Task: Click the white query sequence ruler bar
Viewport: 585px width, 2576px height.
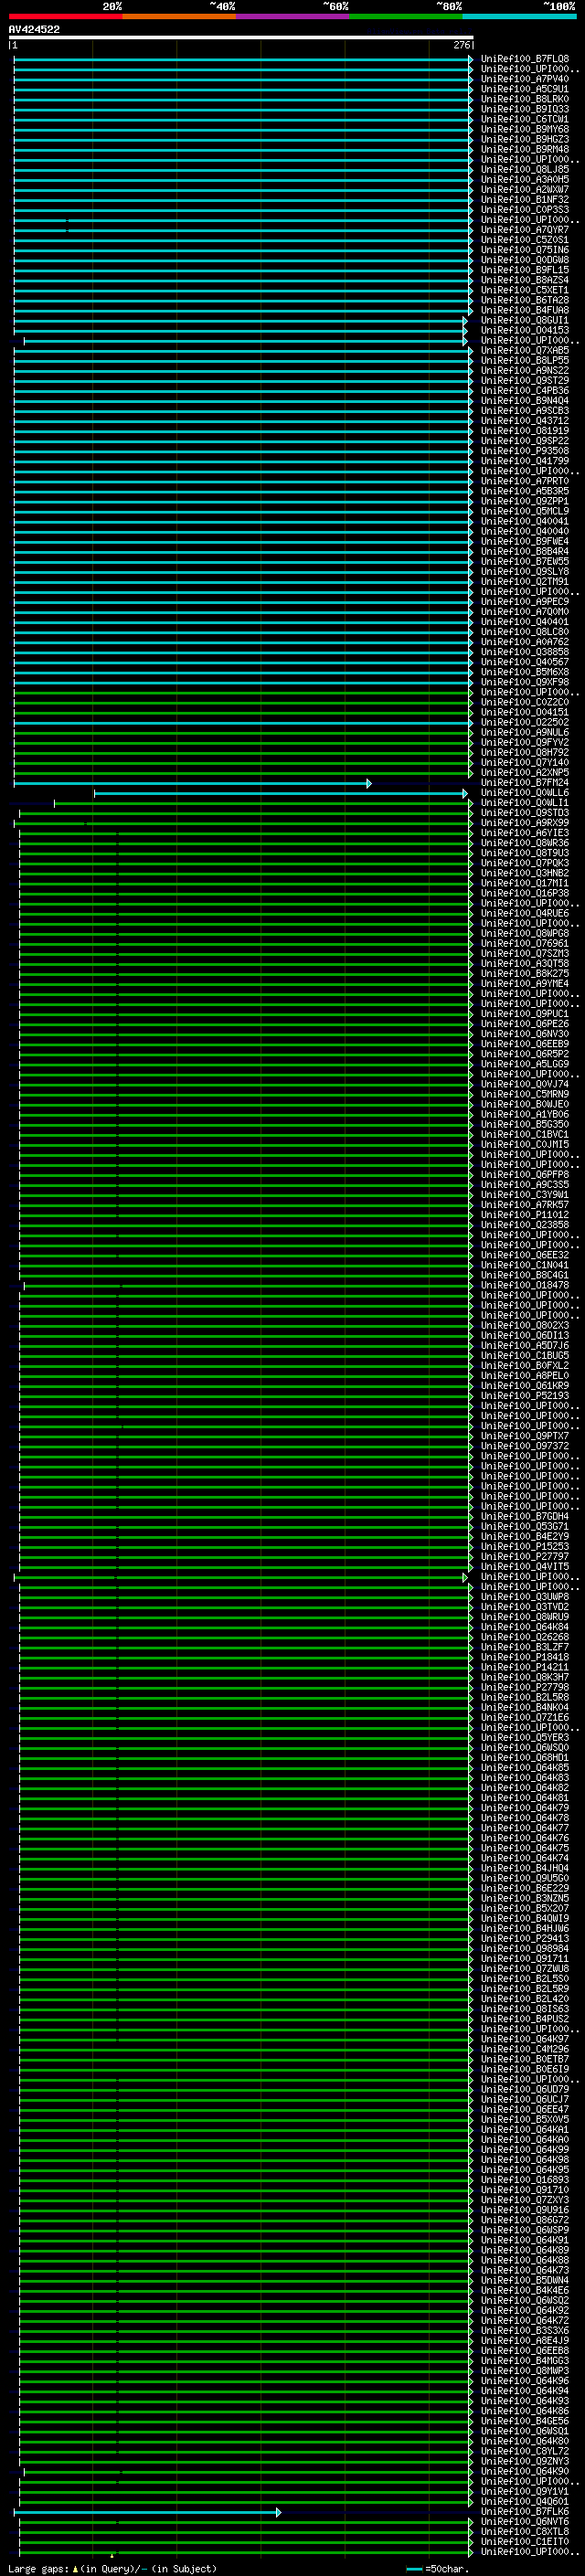Action: [241, 37]
